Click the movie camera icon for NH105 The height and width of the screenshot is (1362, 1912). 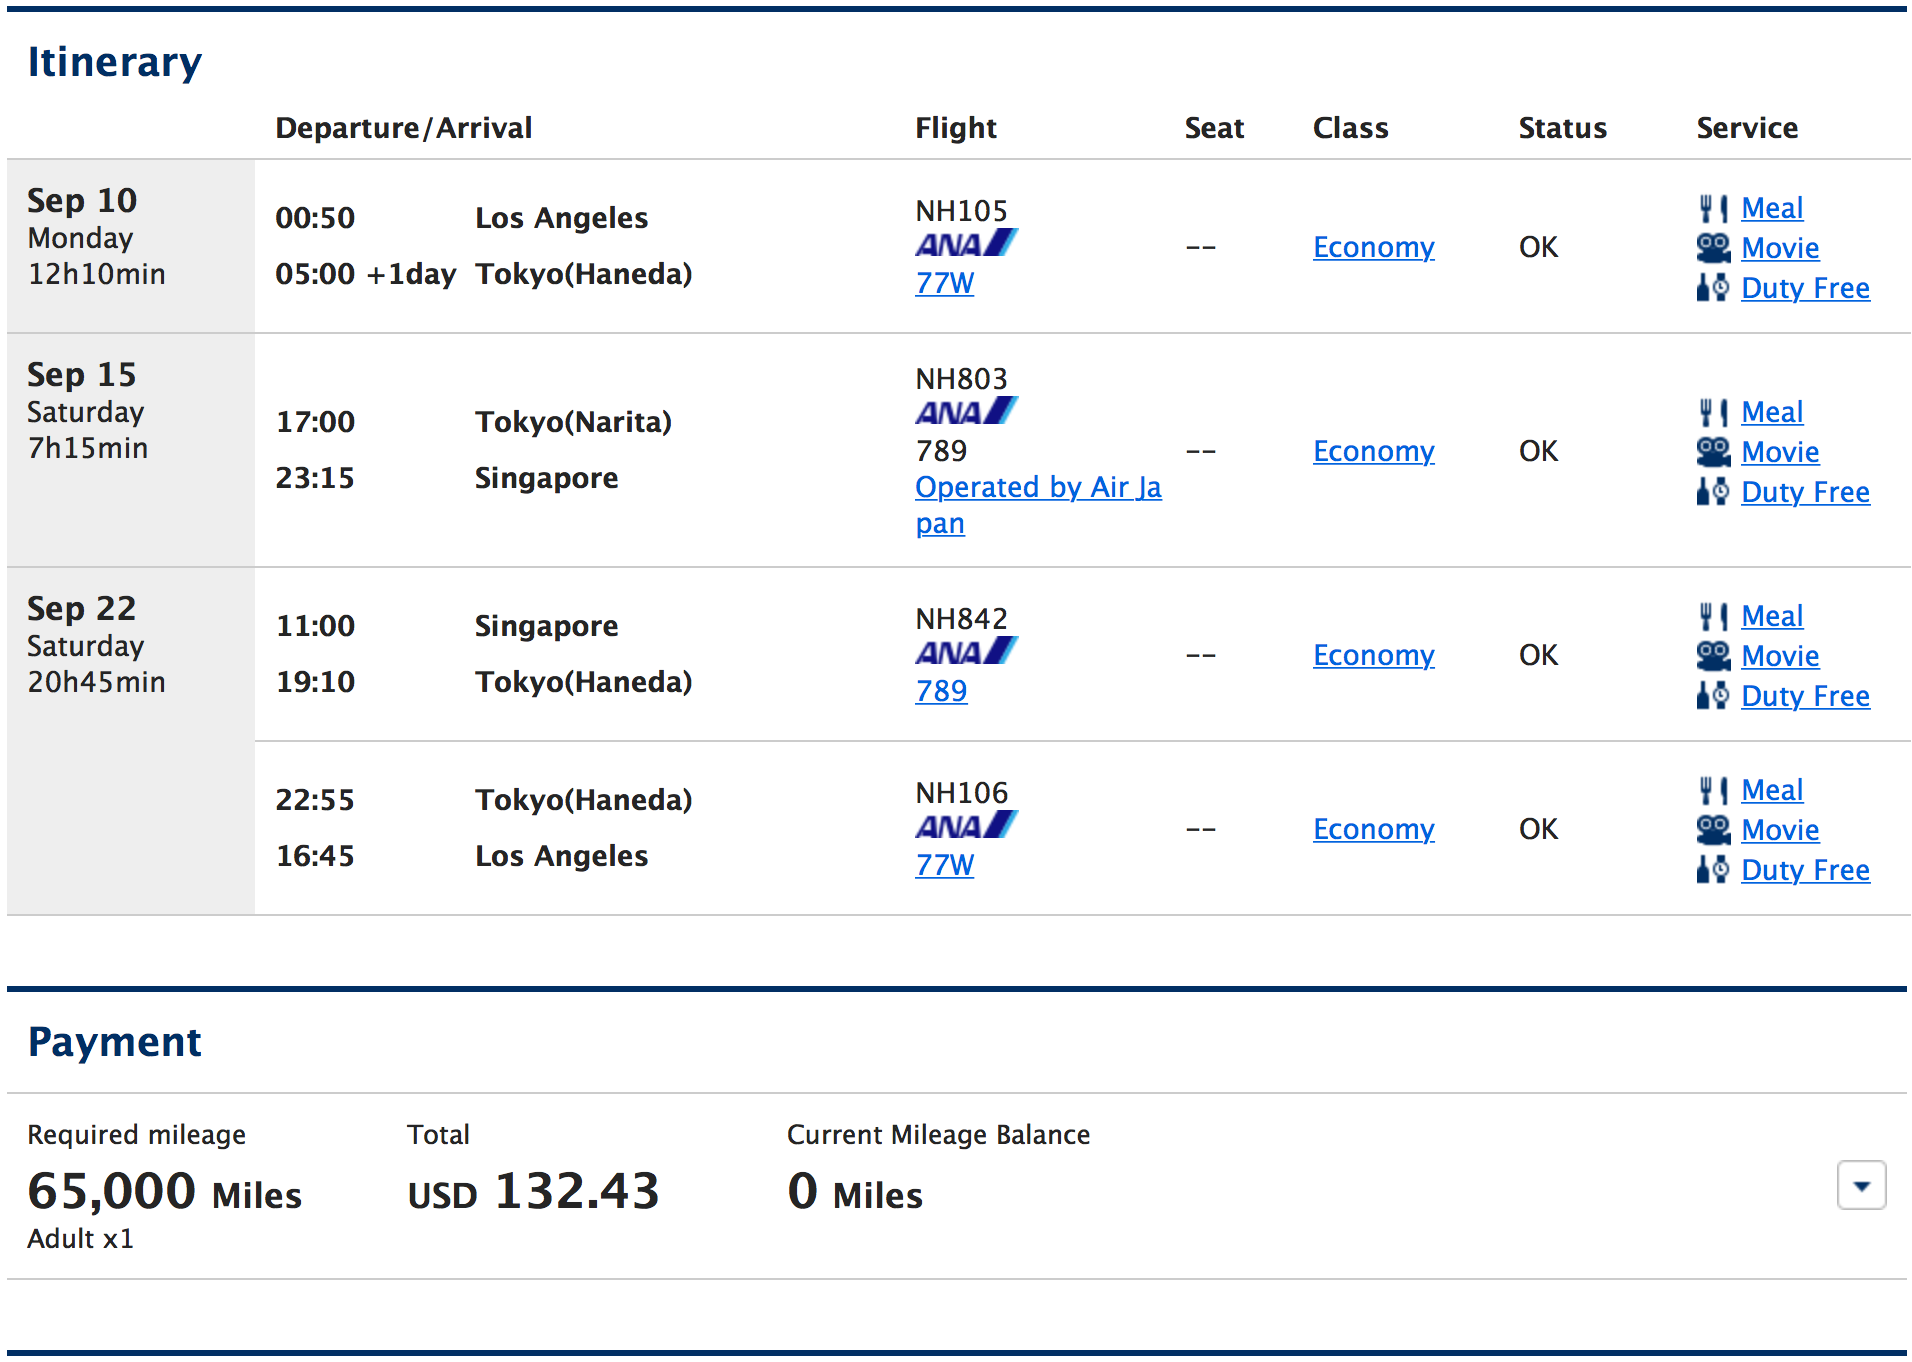tap(1713, 248)
